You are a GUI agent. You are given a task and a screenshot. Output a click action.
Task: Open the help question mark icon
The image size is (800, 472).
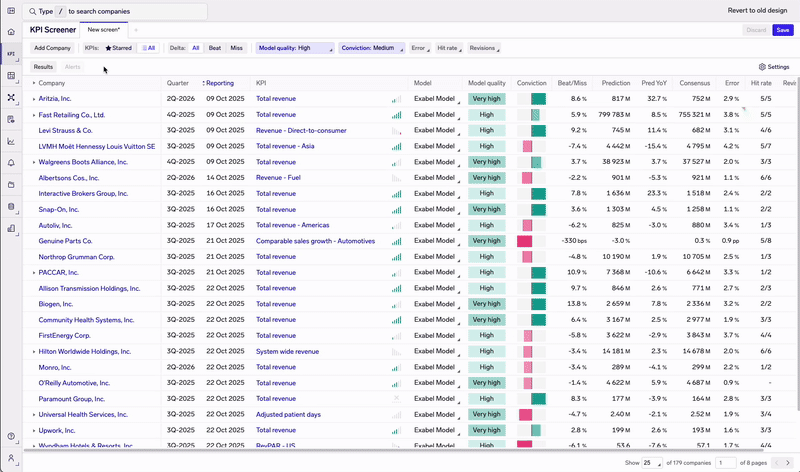click(x=11, y=436)
